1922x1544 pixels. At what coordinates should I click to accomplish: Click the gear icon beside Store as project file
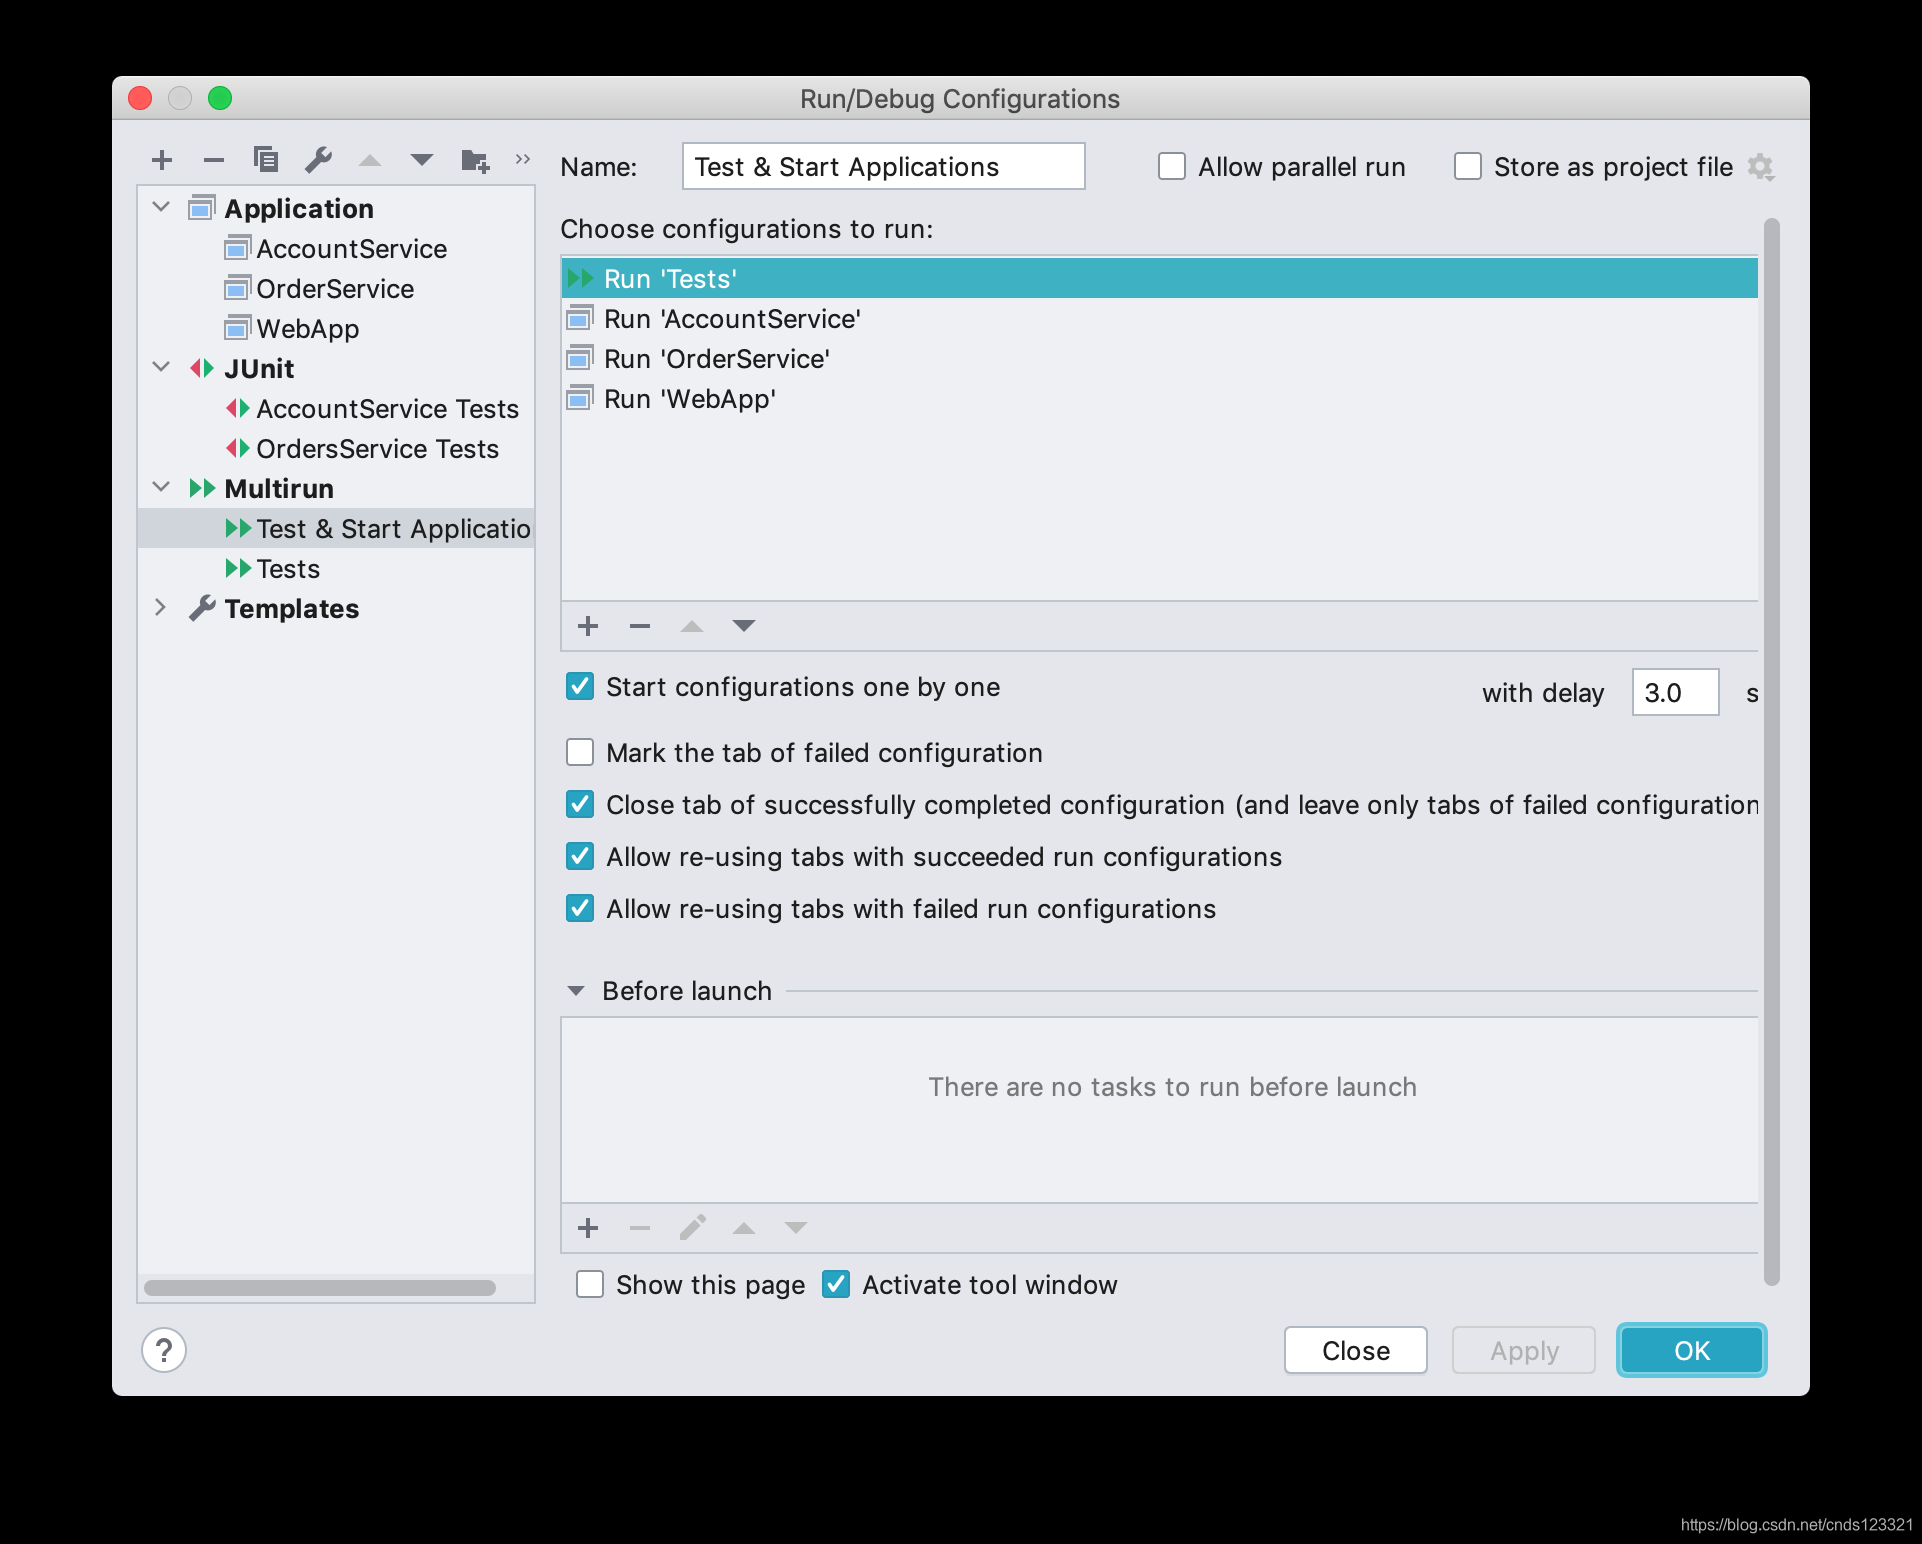[x=1760, y=167]
